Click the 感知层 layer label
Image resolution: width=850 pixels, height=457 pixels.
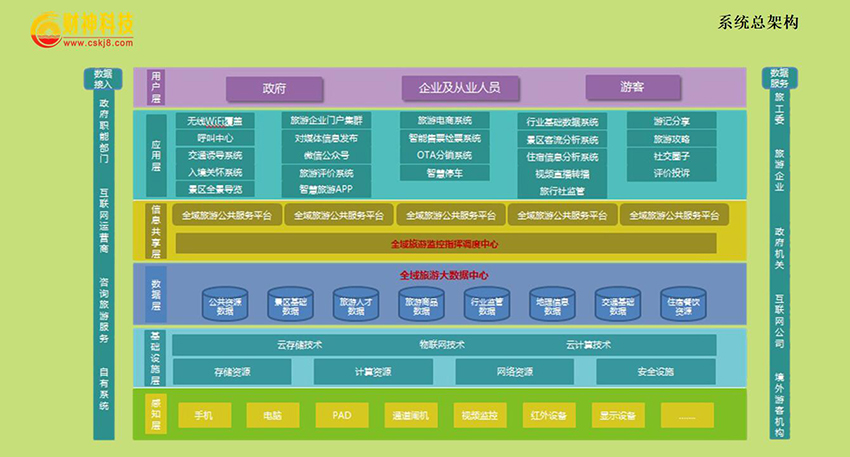coord(156,414)
